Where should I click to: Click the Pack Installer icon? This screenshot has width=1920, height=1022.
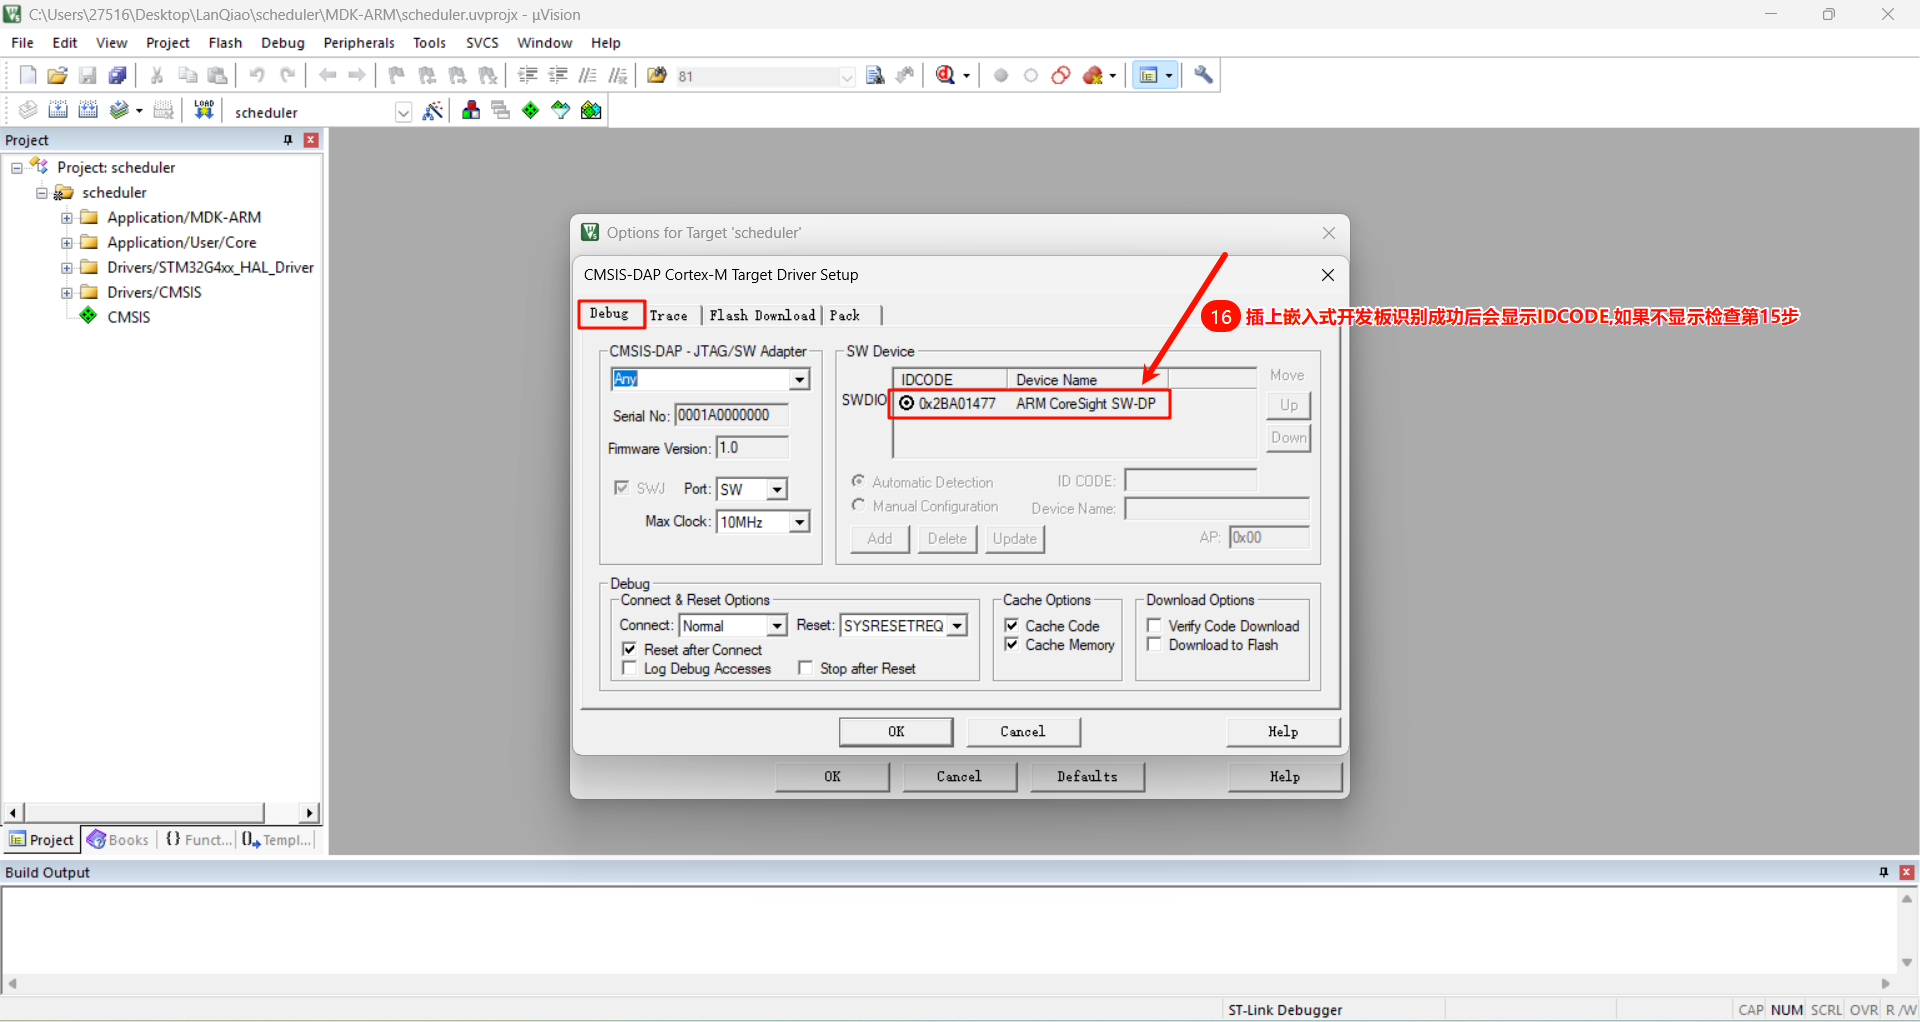[x=591, y=111]
